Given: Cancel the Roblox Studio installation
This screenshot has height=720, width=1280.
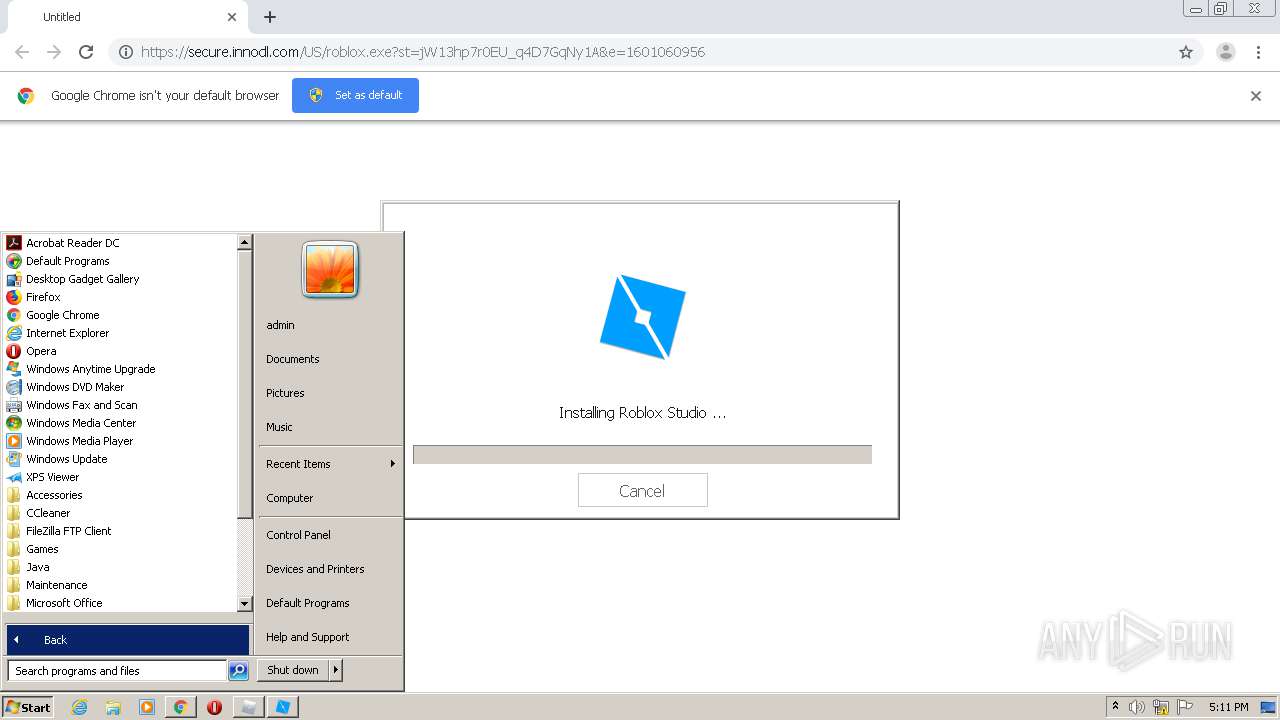Looking at the screenshot, I should coord(642,491).
